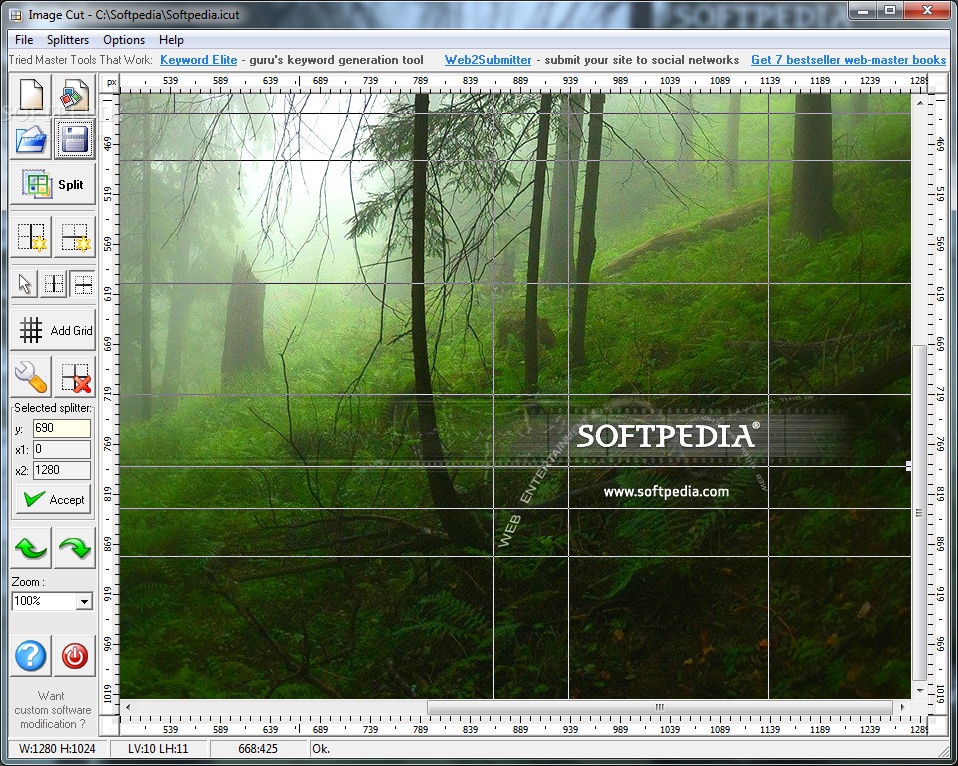
Task: Click the redo green arrow
Action: [75, 548]
